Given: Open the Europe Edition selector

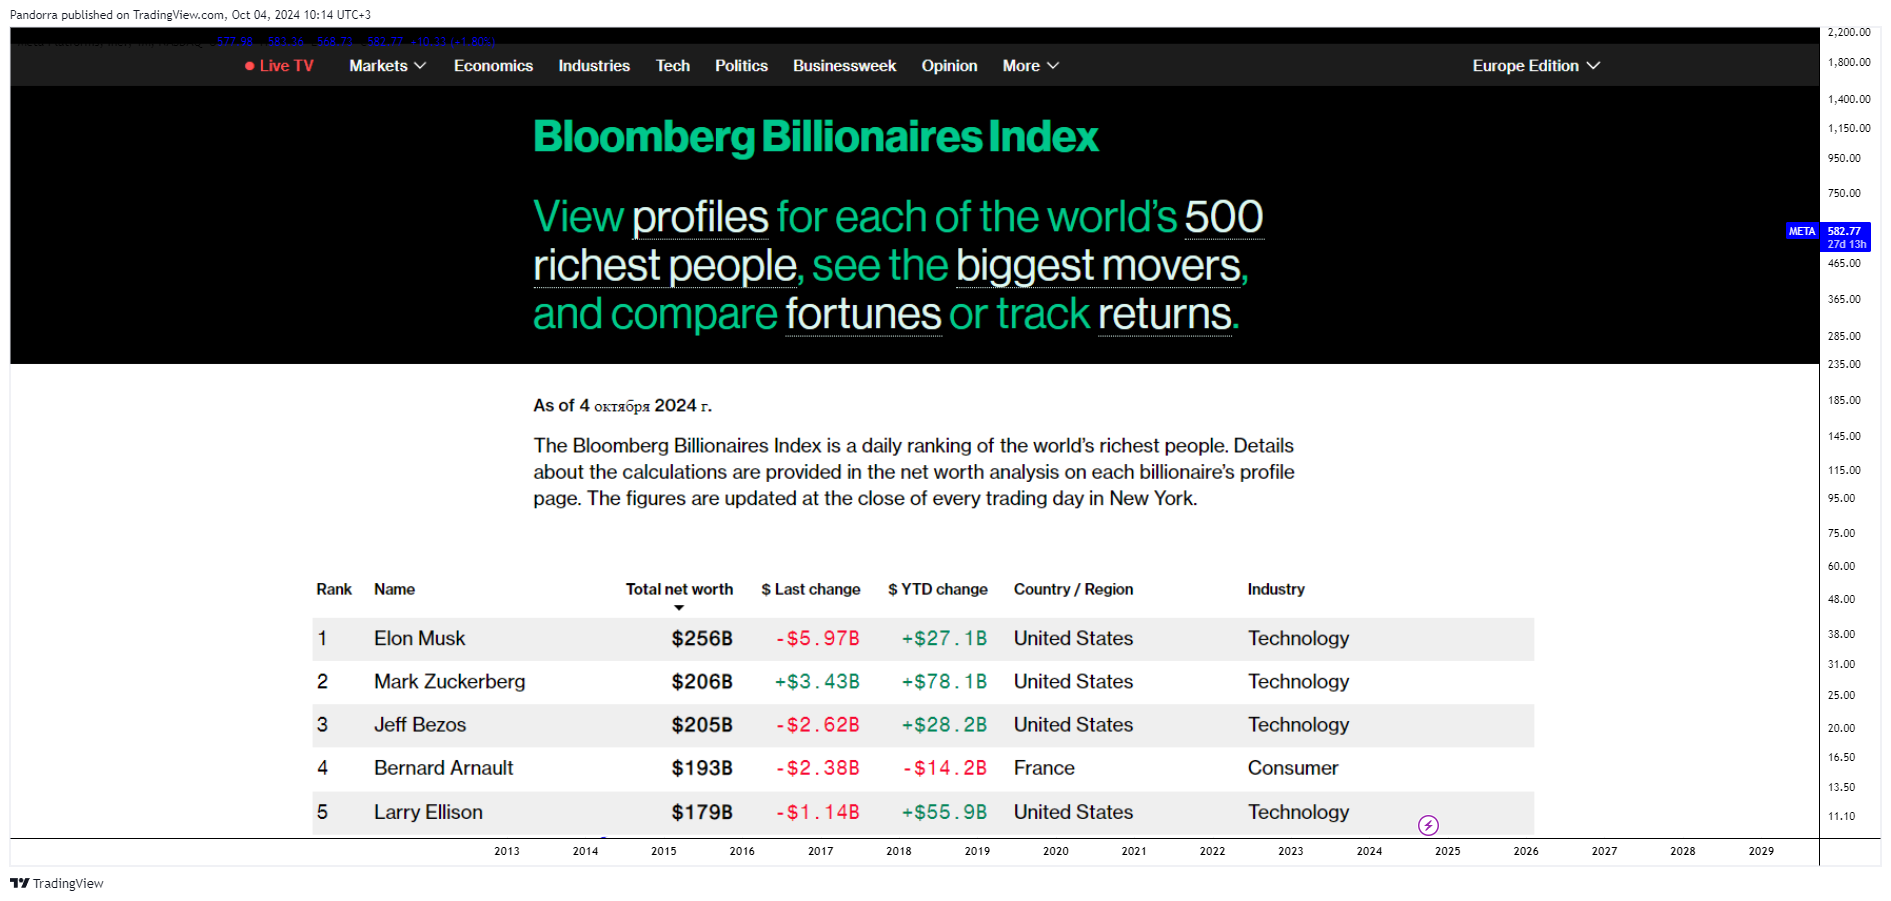Looking at the screenshot, I should (1536, 66).
